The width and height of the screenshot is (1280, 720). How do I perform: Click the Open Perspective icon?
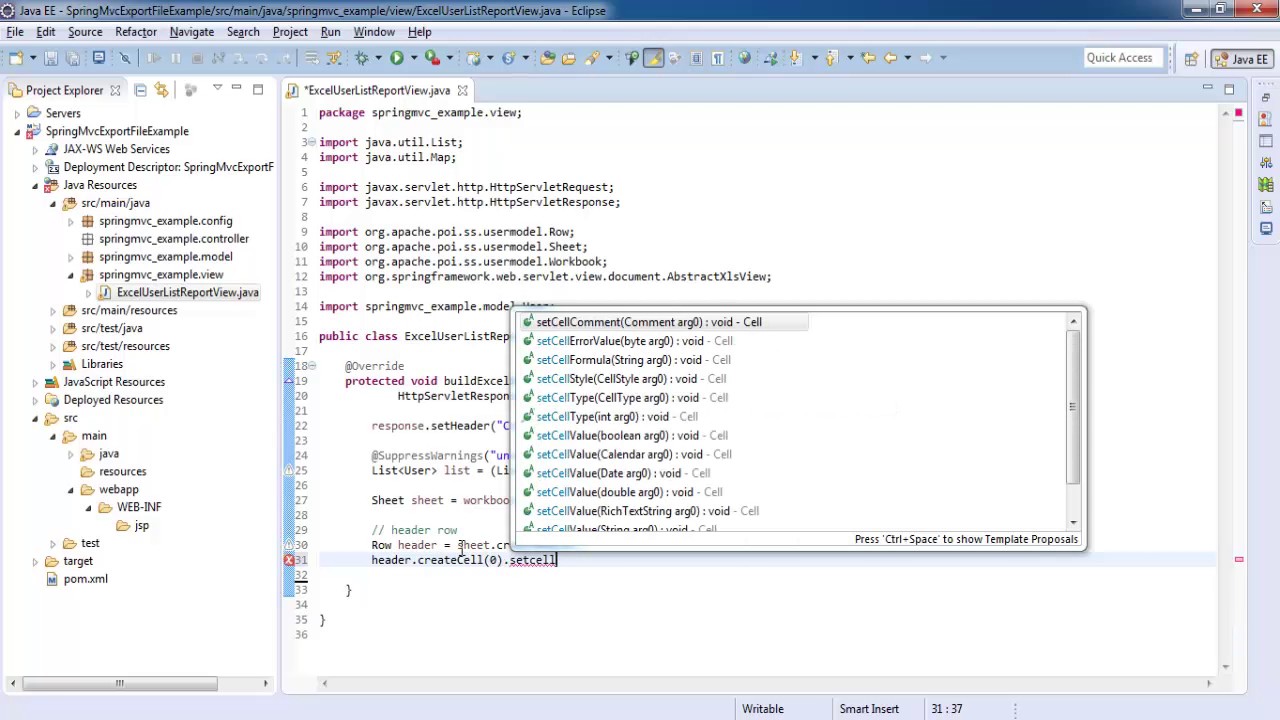1191,59
